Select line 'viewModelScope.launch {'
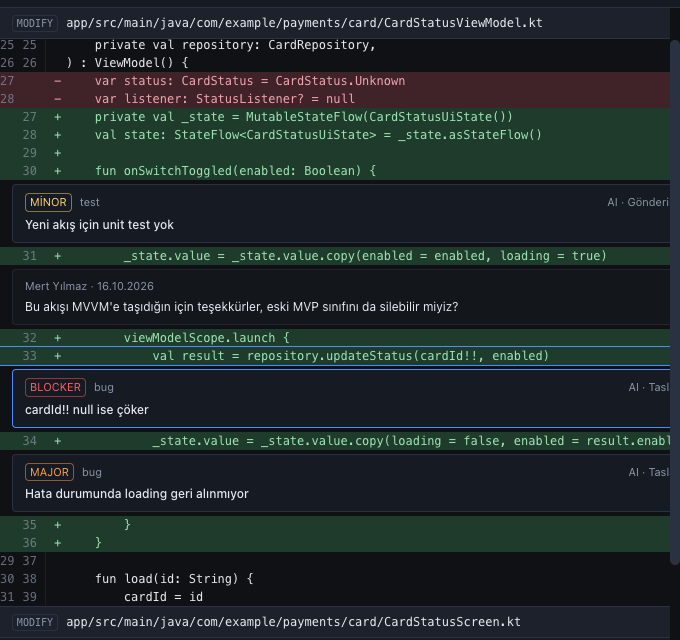Screen dimensions: 680x640 (x=335, y=338)
